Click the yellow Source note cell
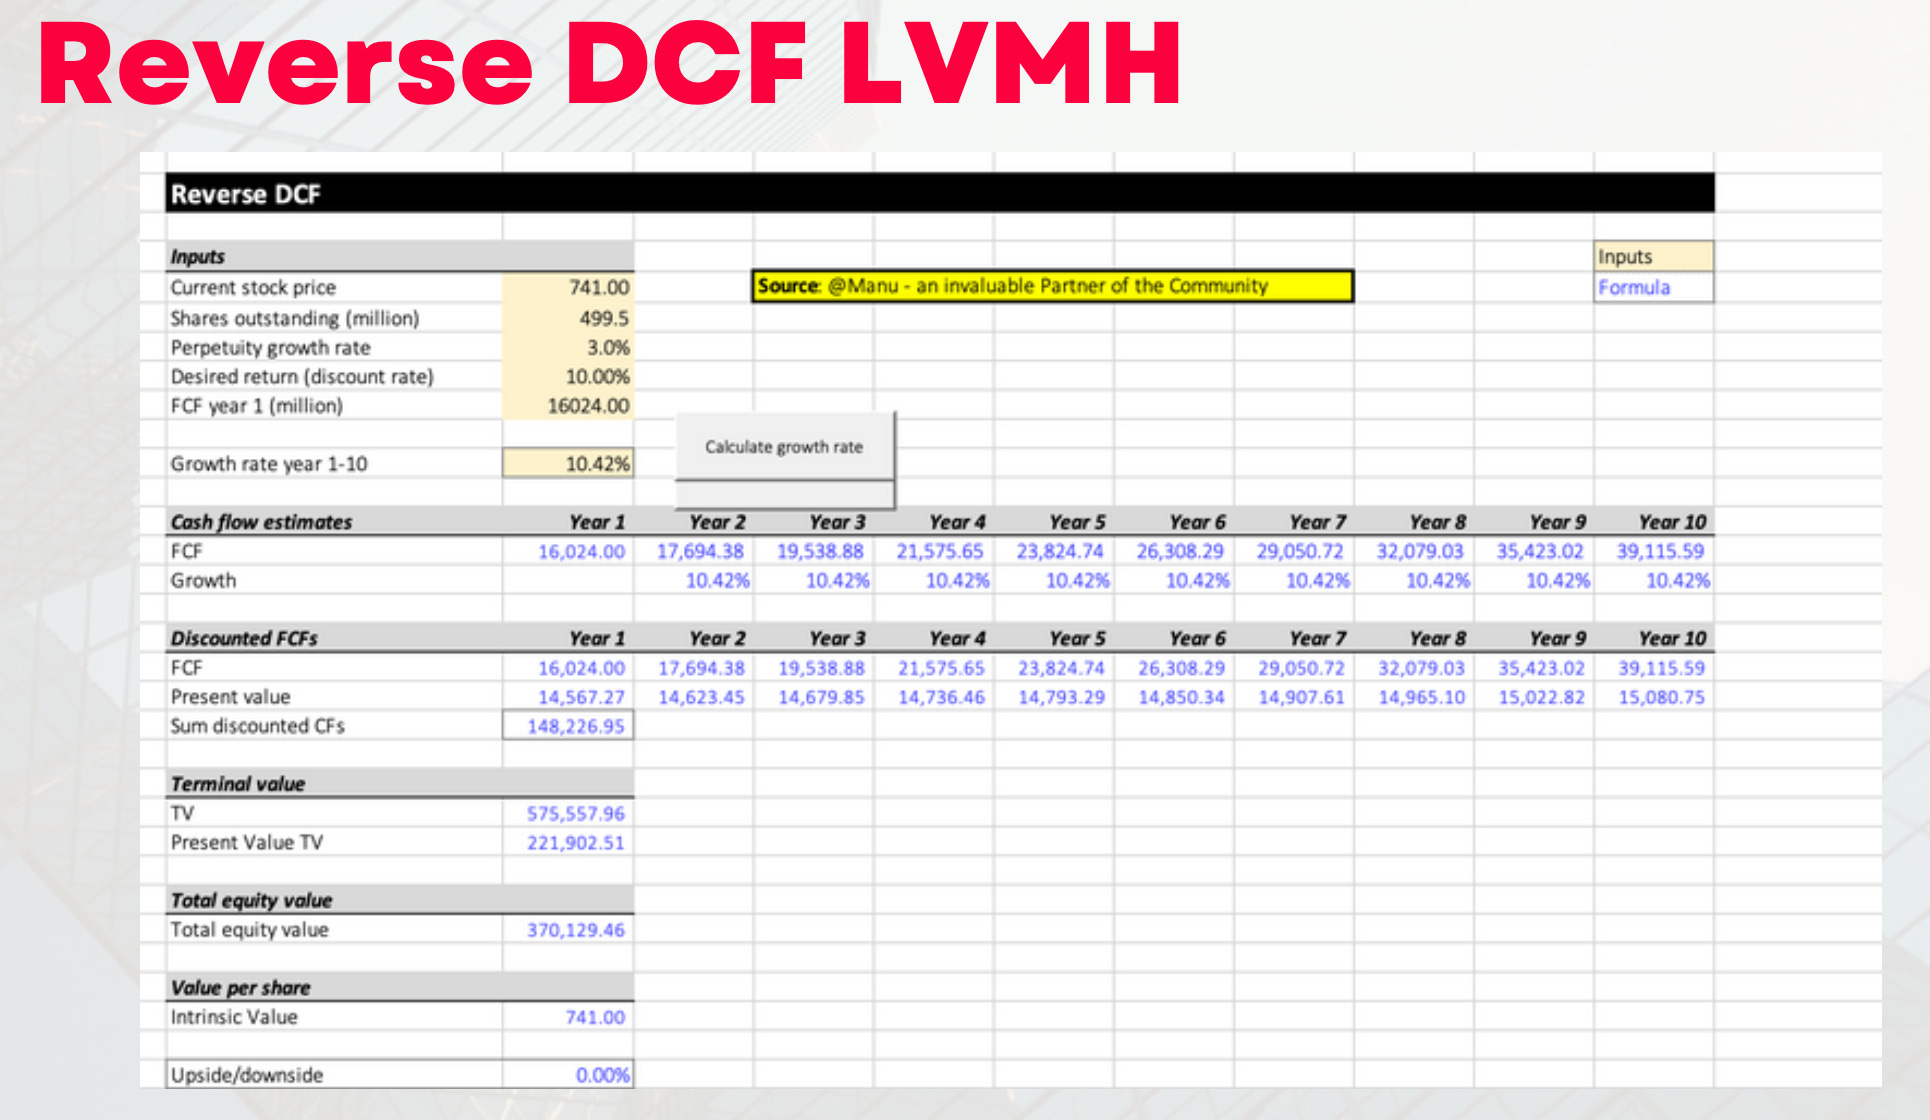Viewport: 1930px width, 1120px height. click(1051, 286)
